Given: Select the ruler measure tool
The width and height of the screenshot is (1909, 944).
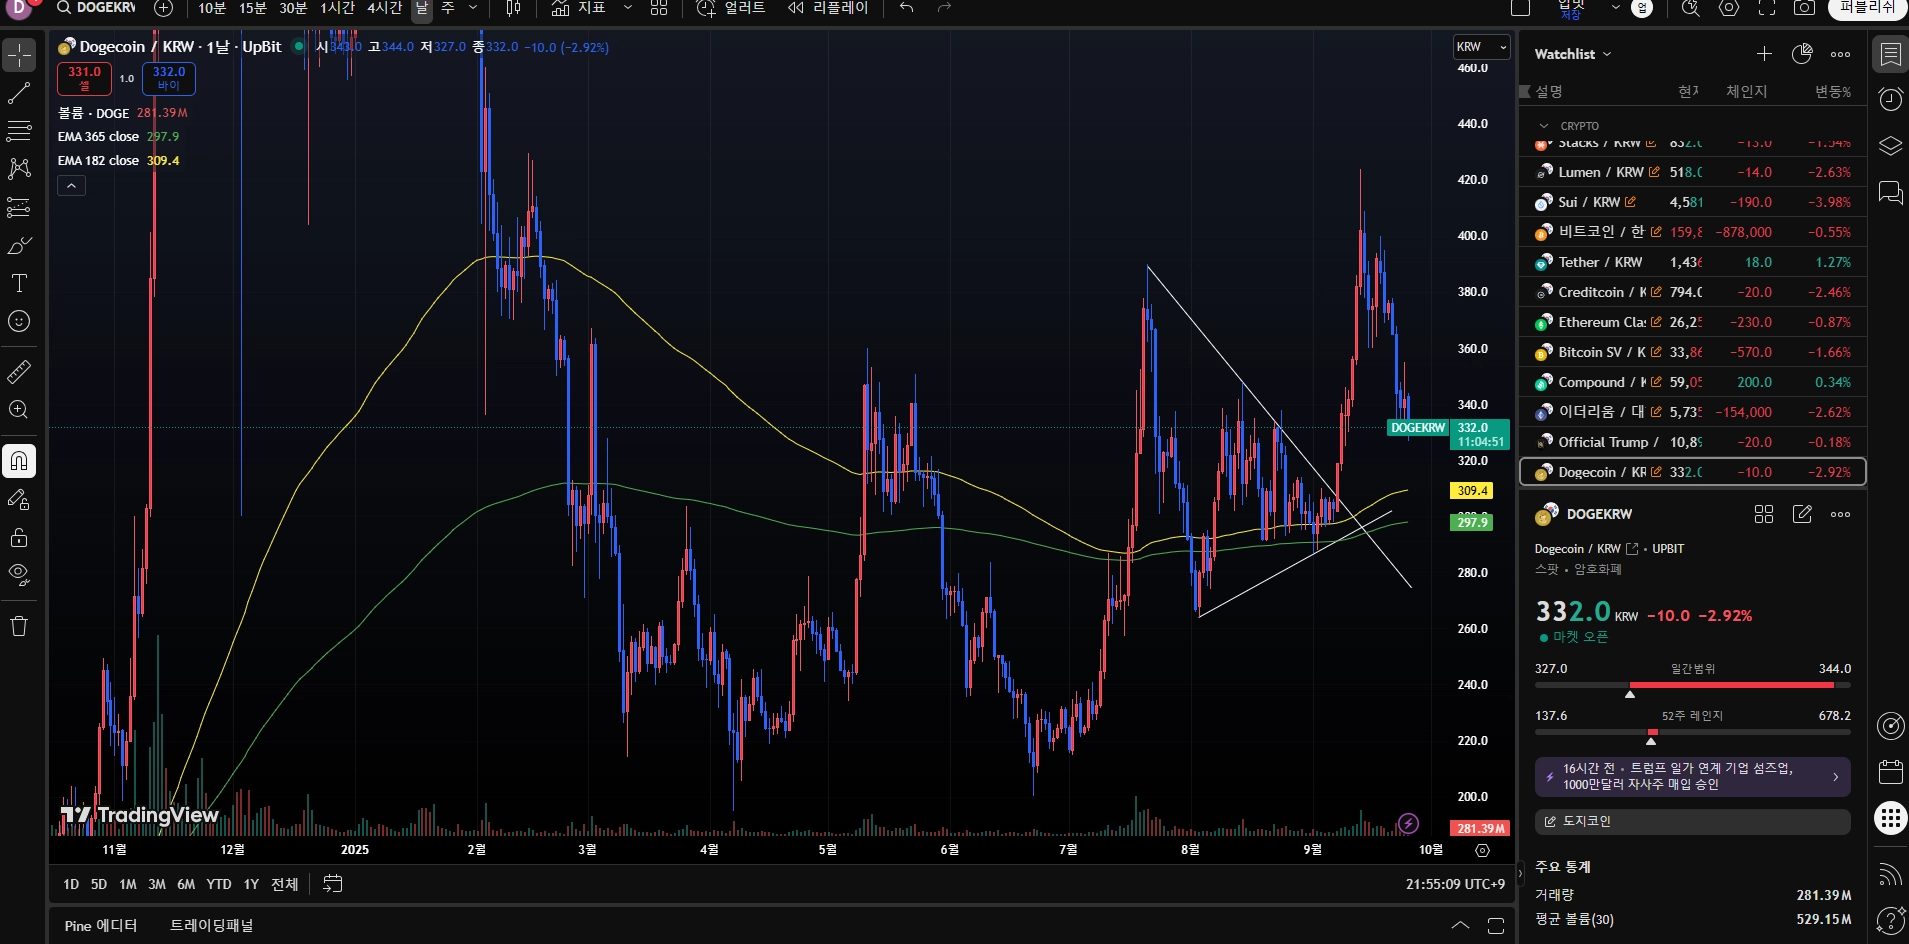Looking at the screenshot, I should click(x=19, y=372).
